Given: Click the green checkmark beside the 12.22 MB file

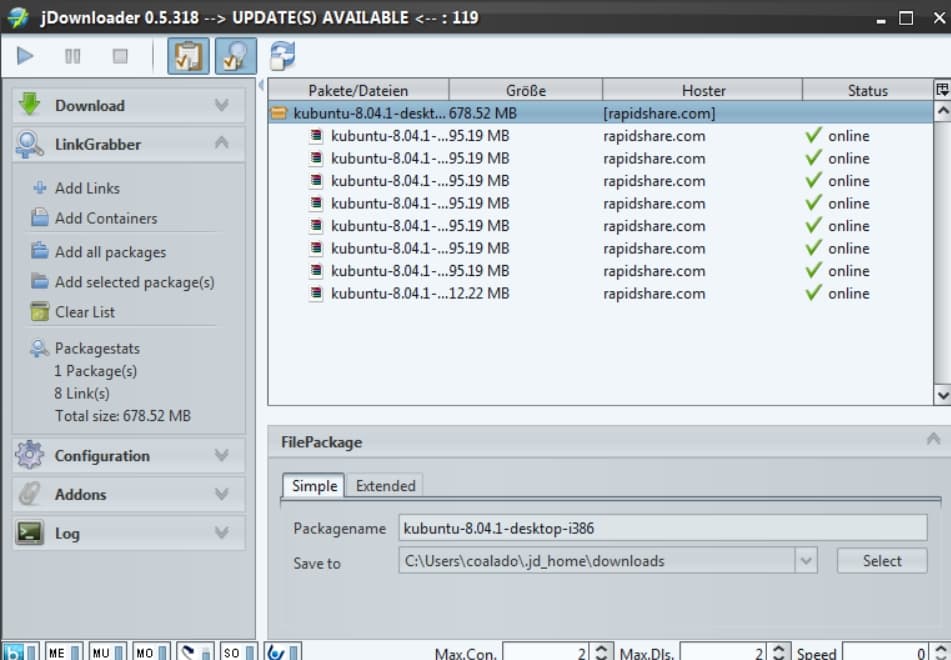Looking at the screenshot, I should 813,292.
